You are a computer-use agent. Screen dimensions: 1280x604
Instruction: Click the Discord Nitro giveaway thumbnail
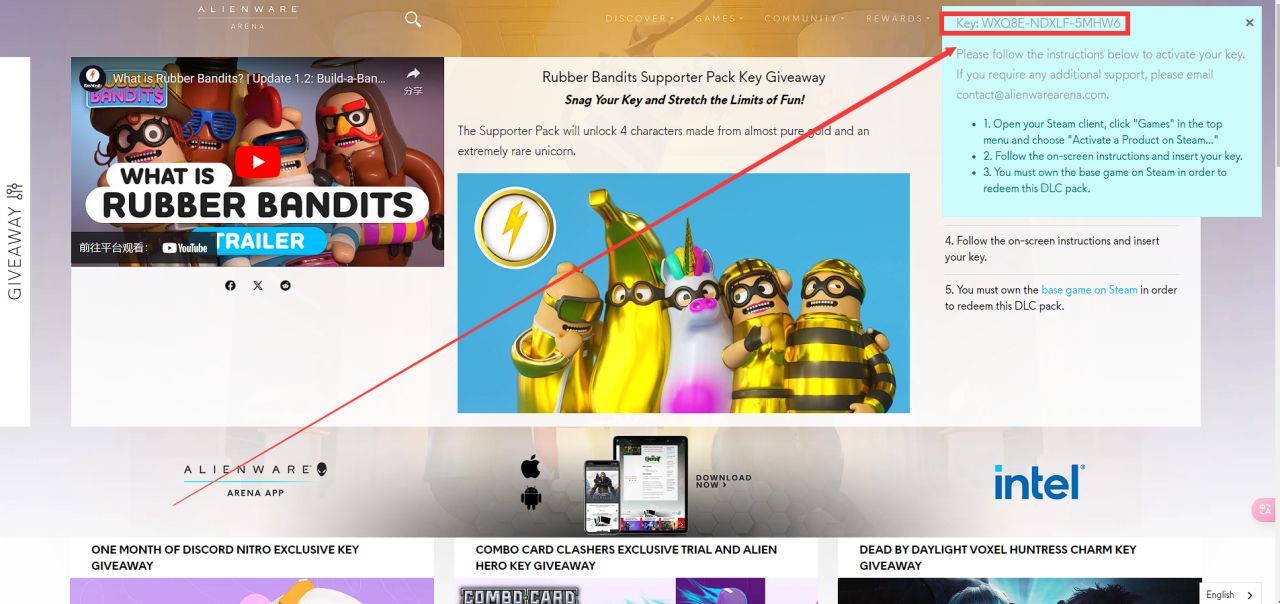252,591
